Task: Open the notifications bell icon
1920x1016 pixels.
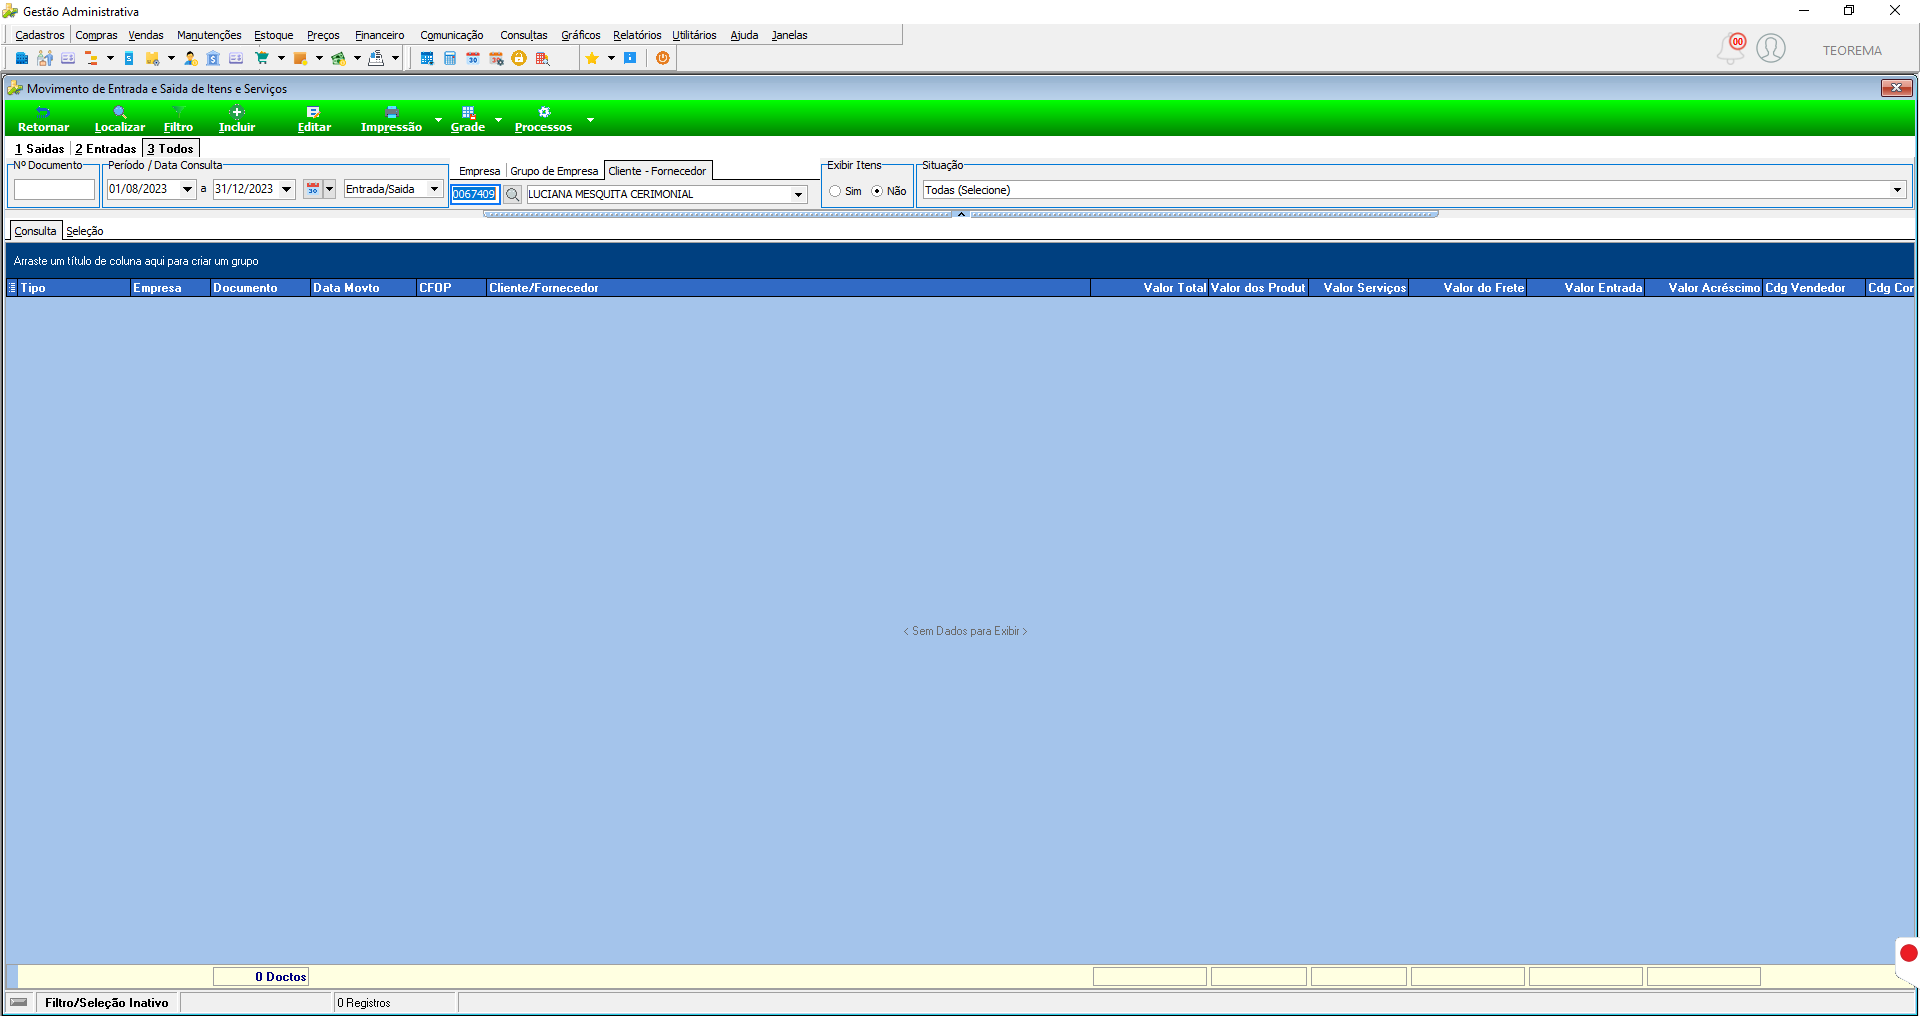Action: (1731, 48)
